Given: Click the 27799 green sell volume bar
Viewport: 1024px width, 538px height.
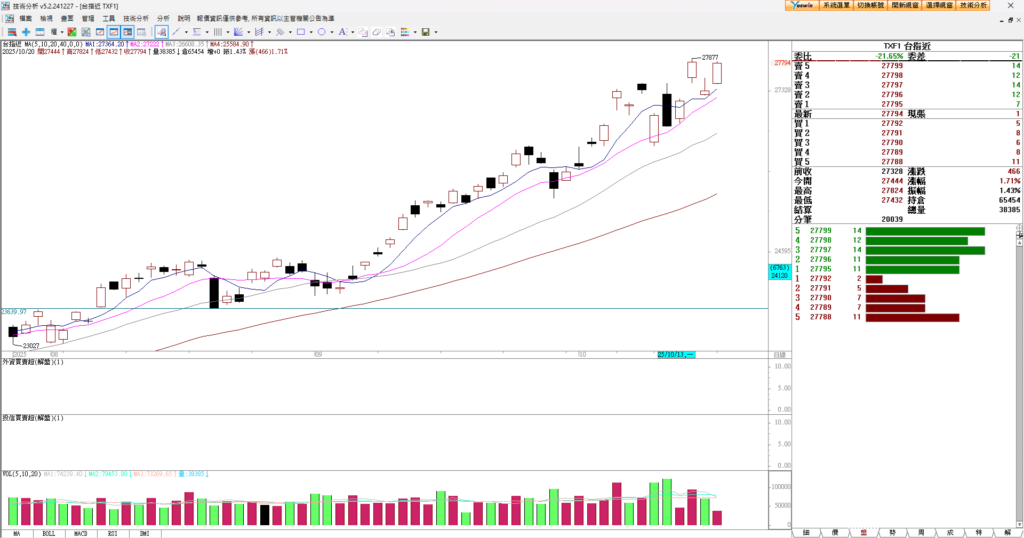Looking at the screenshot, I should (x=924, y=232).
